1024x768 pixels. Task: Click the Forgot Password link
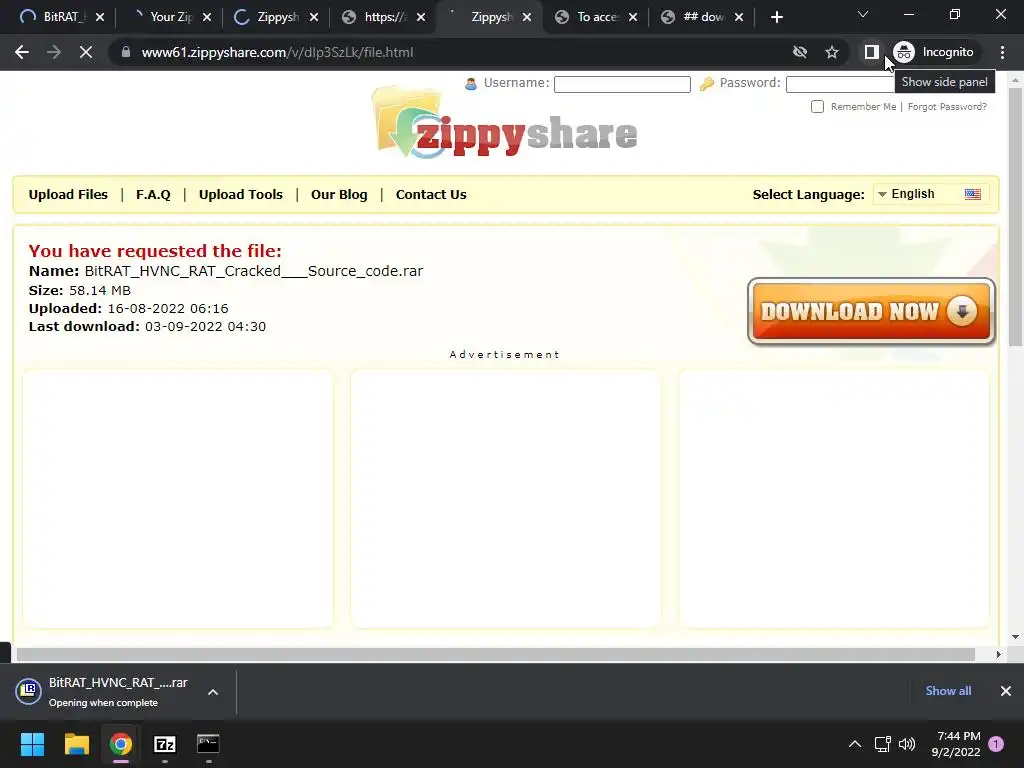coord(947,106)
